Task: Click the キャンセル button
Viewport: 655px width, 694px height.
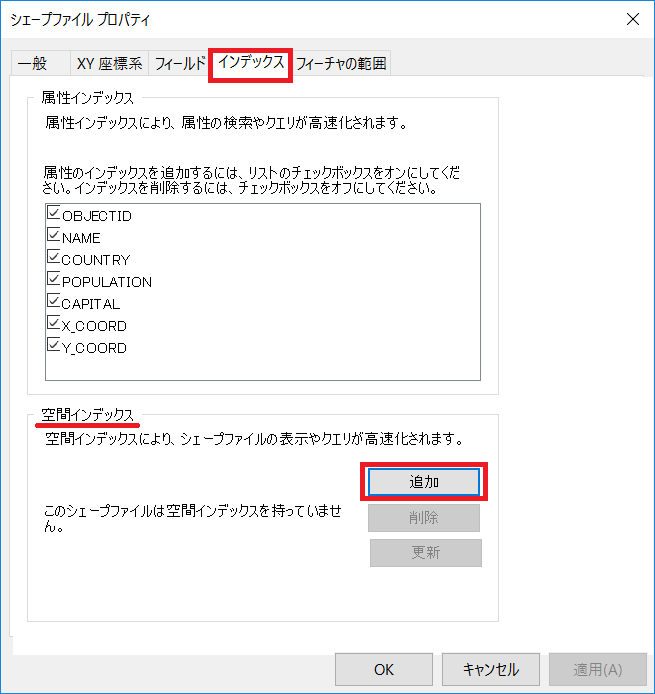Action: pos(491,669)
